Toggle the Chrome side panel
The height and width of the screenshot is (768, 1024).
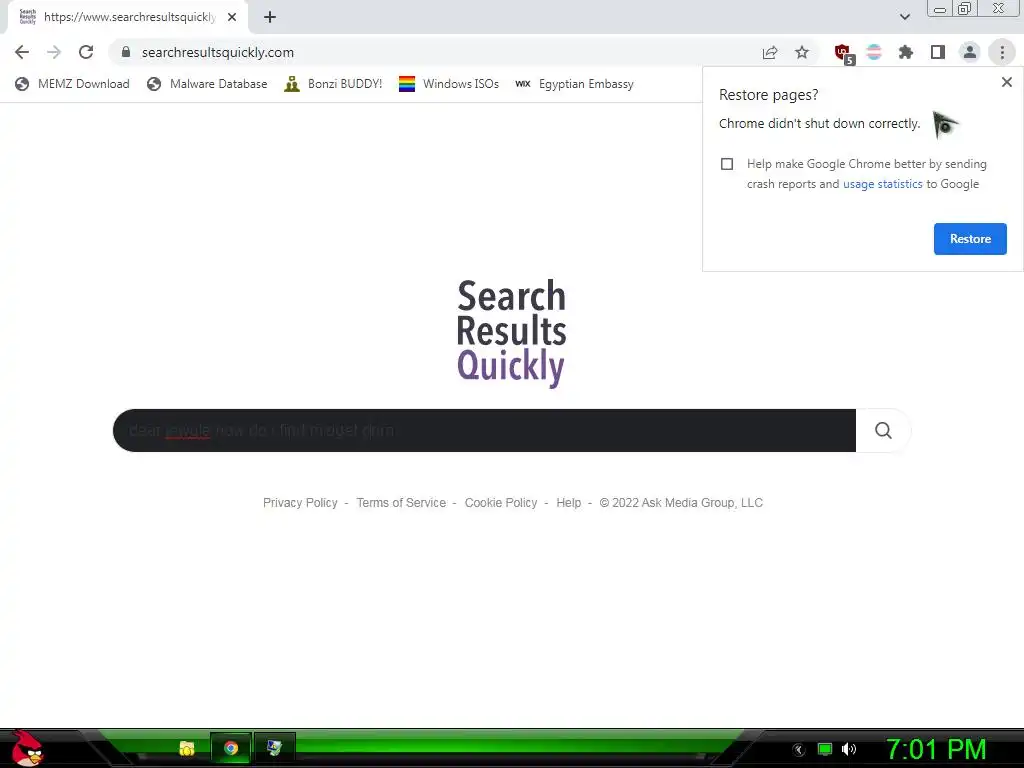(938, 52)
